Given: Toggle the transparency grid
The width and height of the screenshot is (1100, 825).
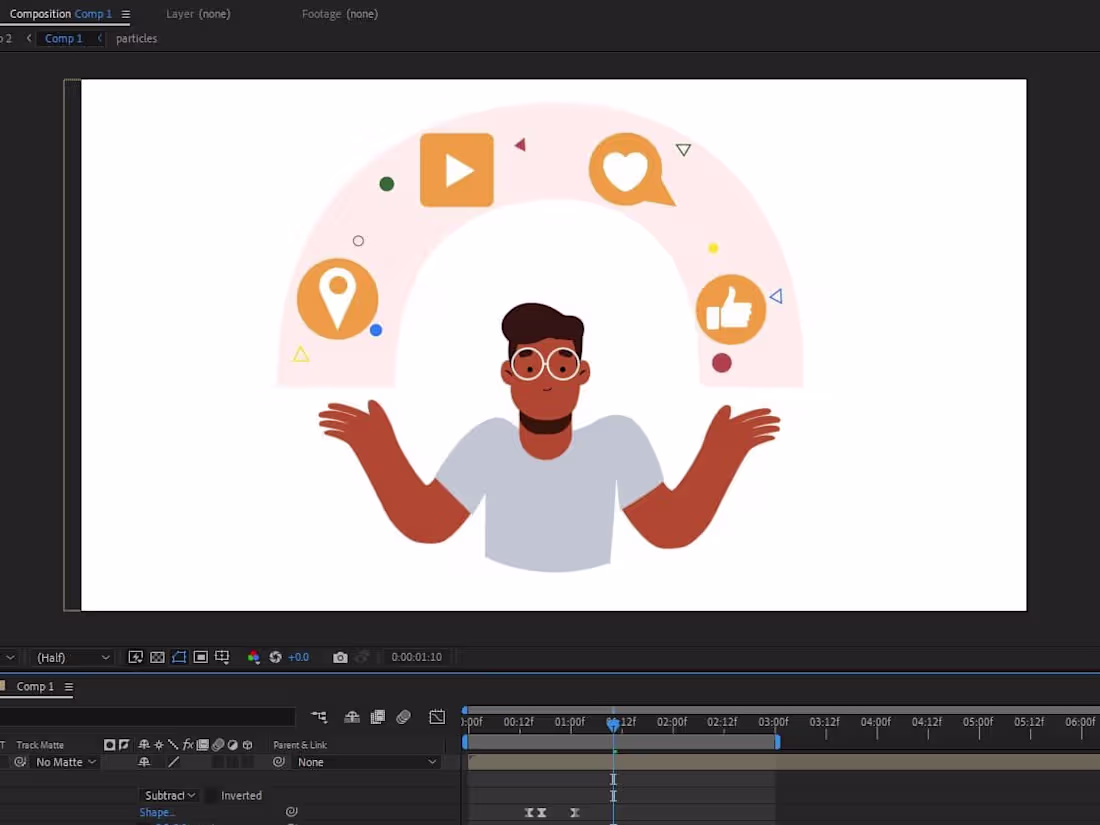Looking at the screenshot, I should pos(157,657).
